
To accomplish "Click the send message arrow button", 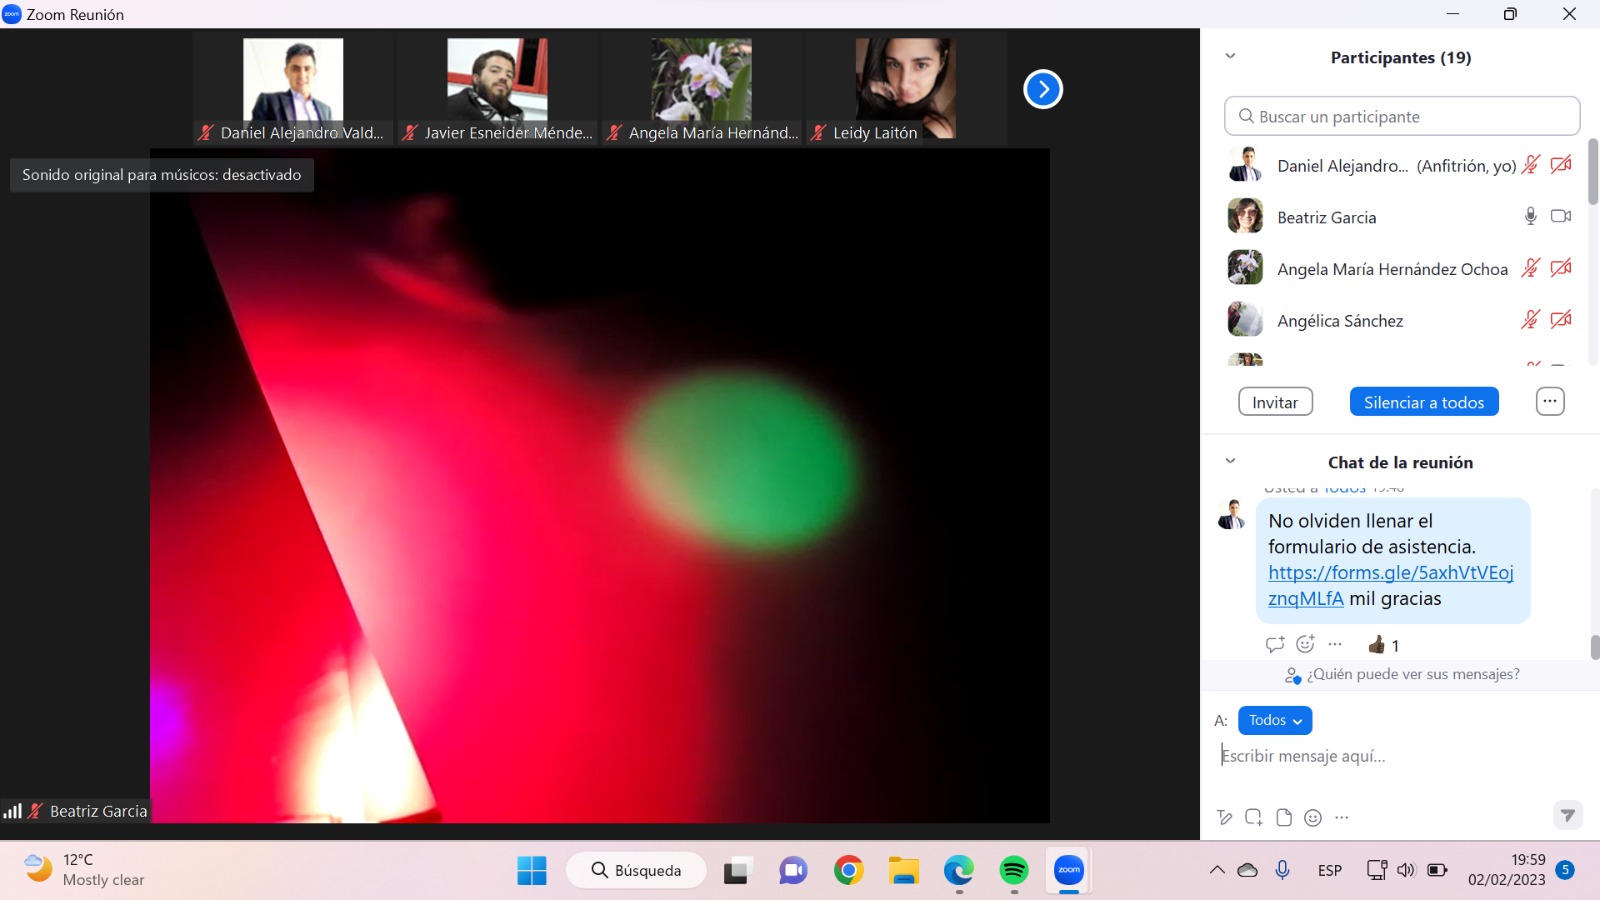I will (1568, 816).
